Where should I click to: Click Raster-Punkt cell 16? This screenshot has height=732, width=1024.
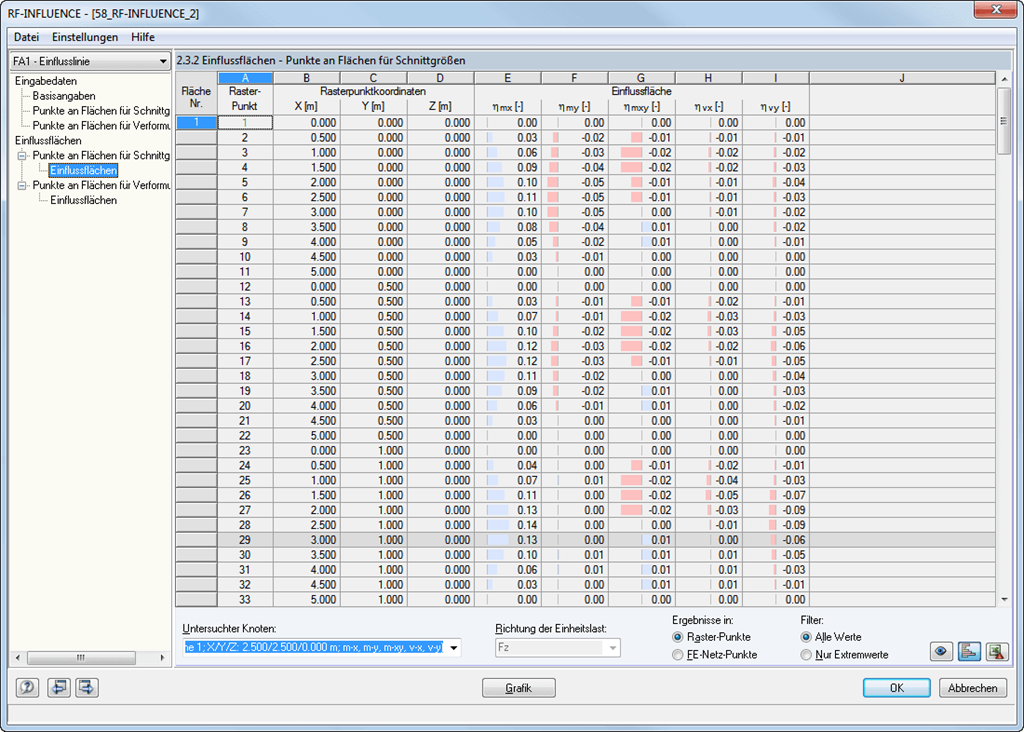click(245, 346)
